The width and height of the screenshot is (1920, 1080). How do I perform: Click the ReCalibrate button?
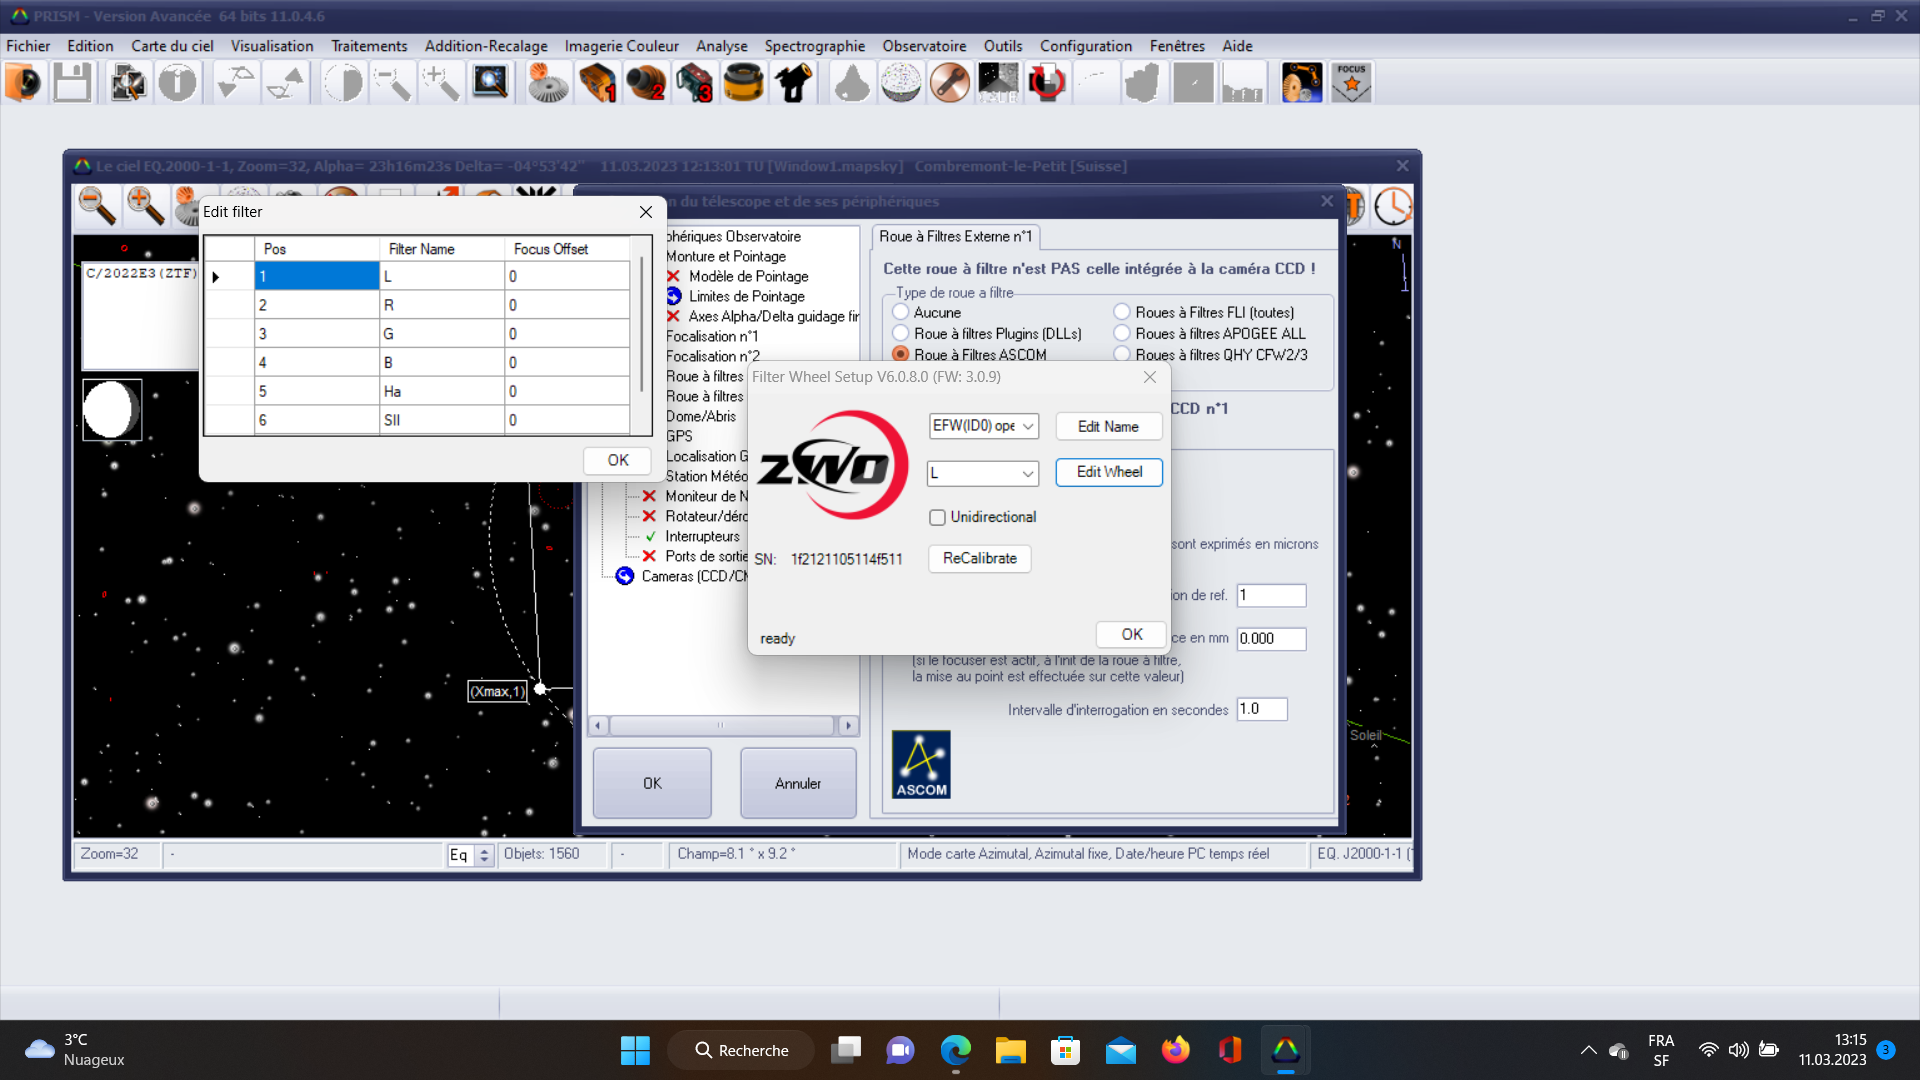pos(979,558)
